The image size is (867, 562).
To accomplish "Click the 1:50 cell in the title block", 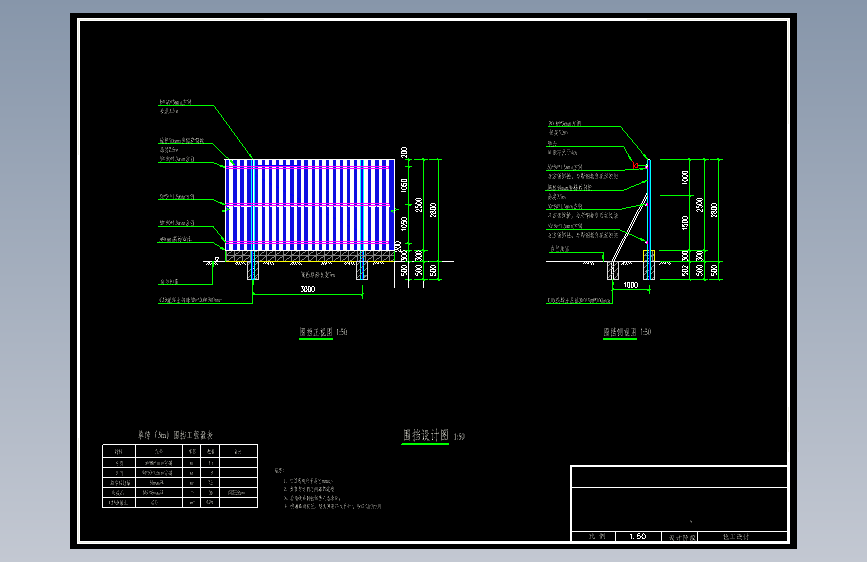I will pos(638,537).
